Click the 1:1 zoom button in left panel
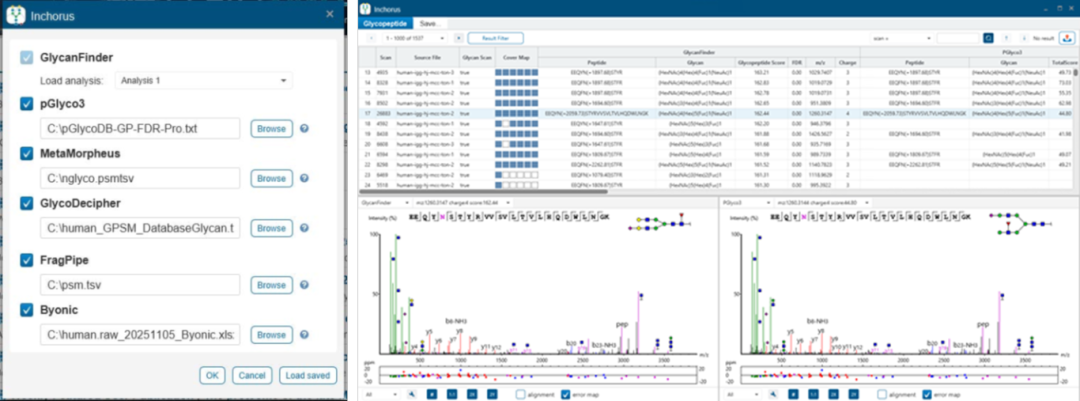Screen dimensions: 1080x401 (x=452, y=394)
